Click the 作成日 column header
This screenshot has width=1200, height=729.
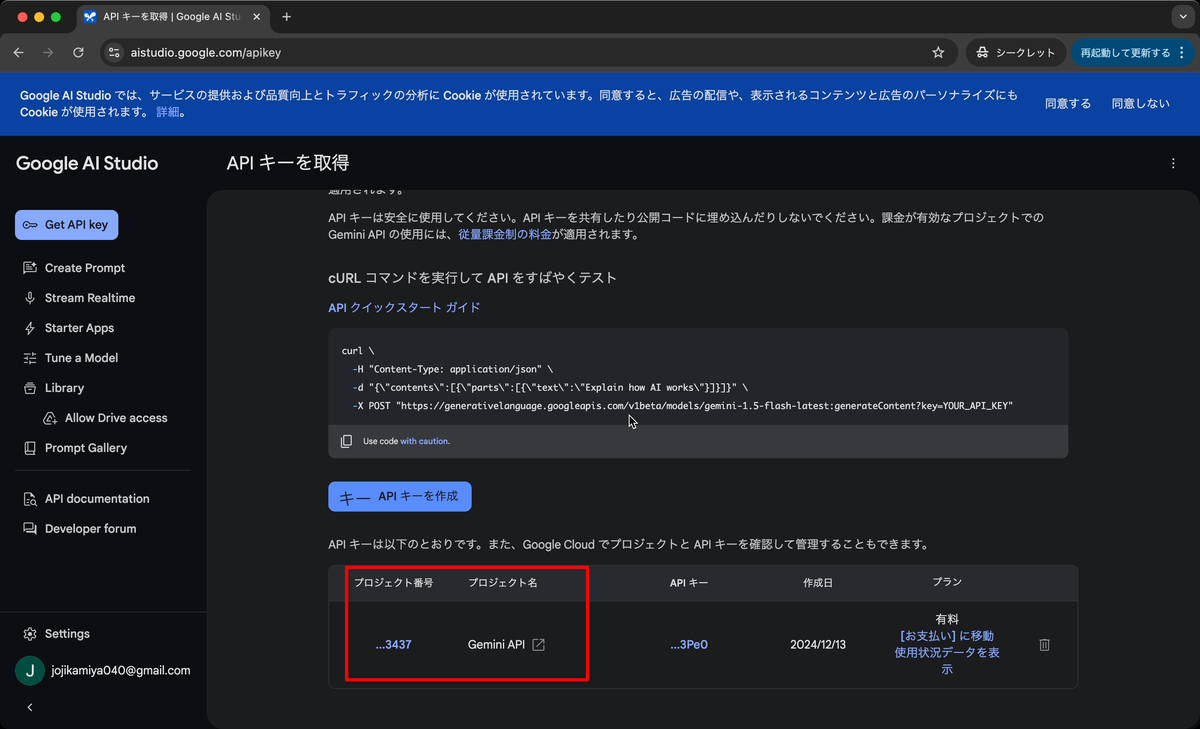coord(817,582)
